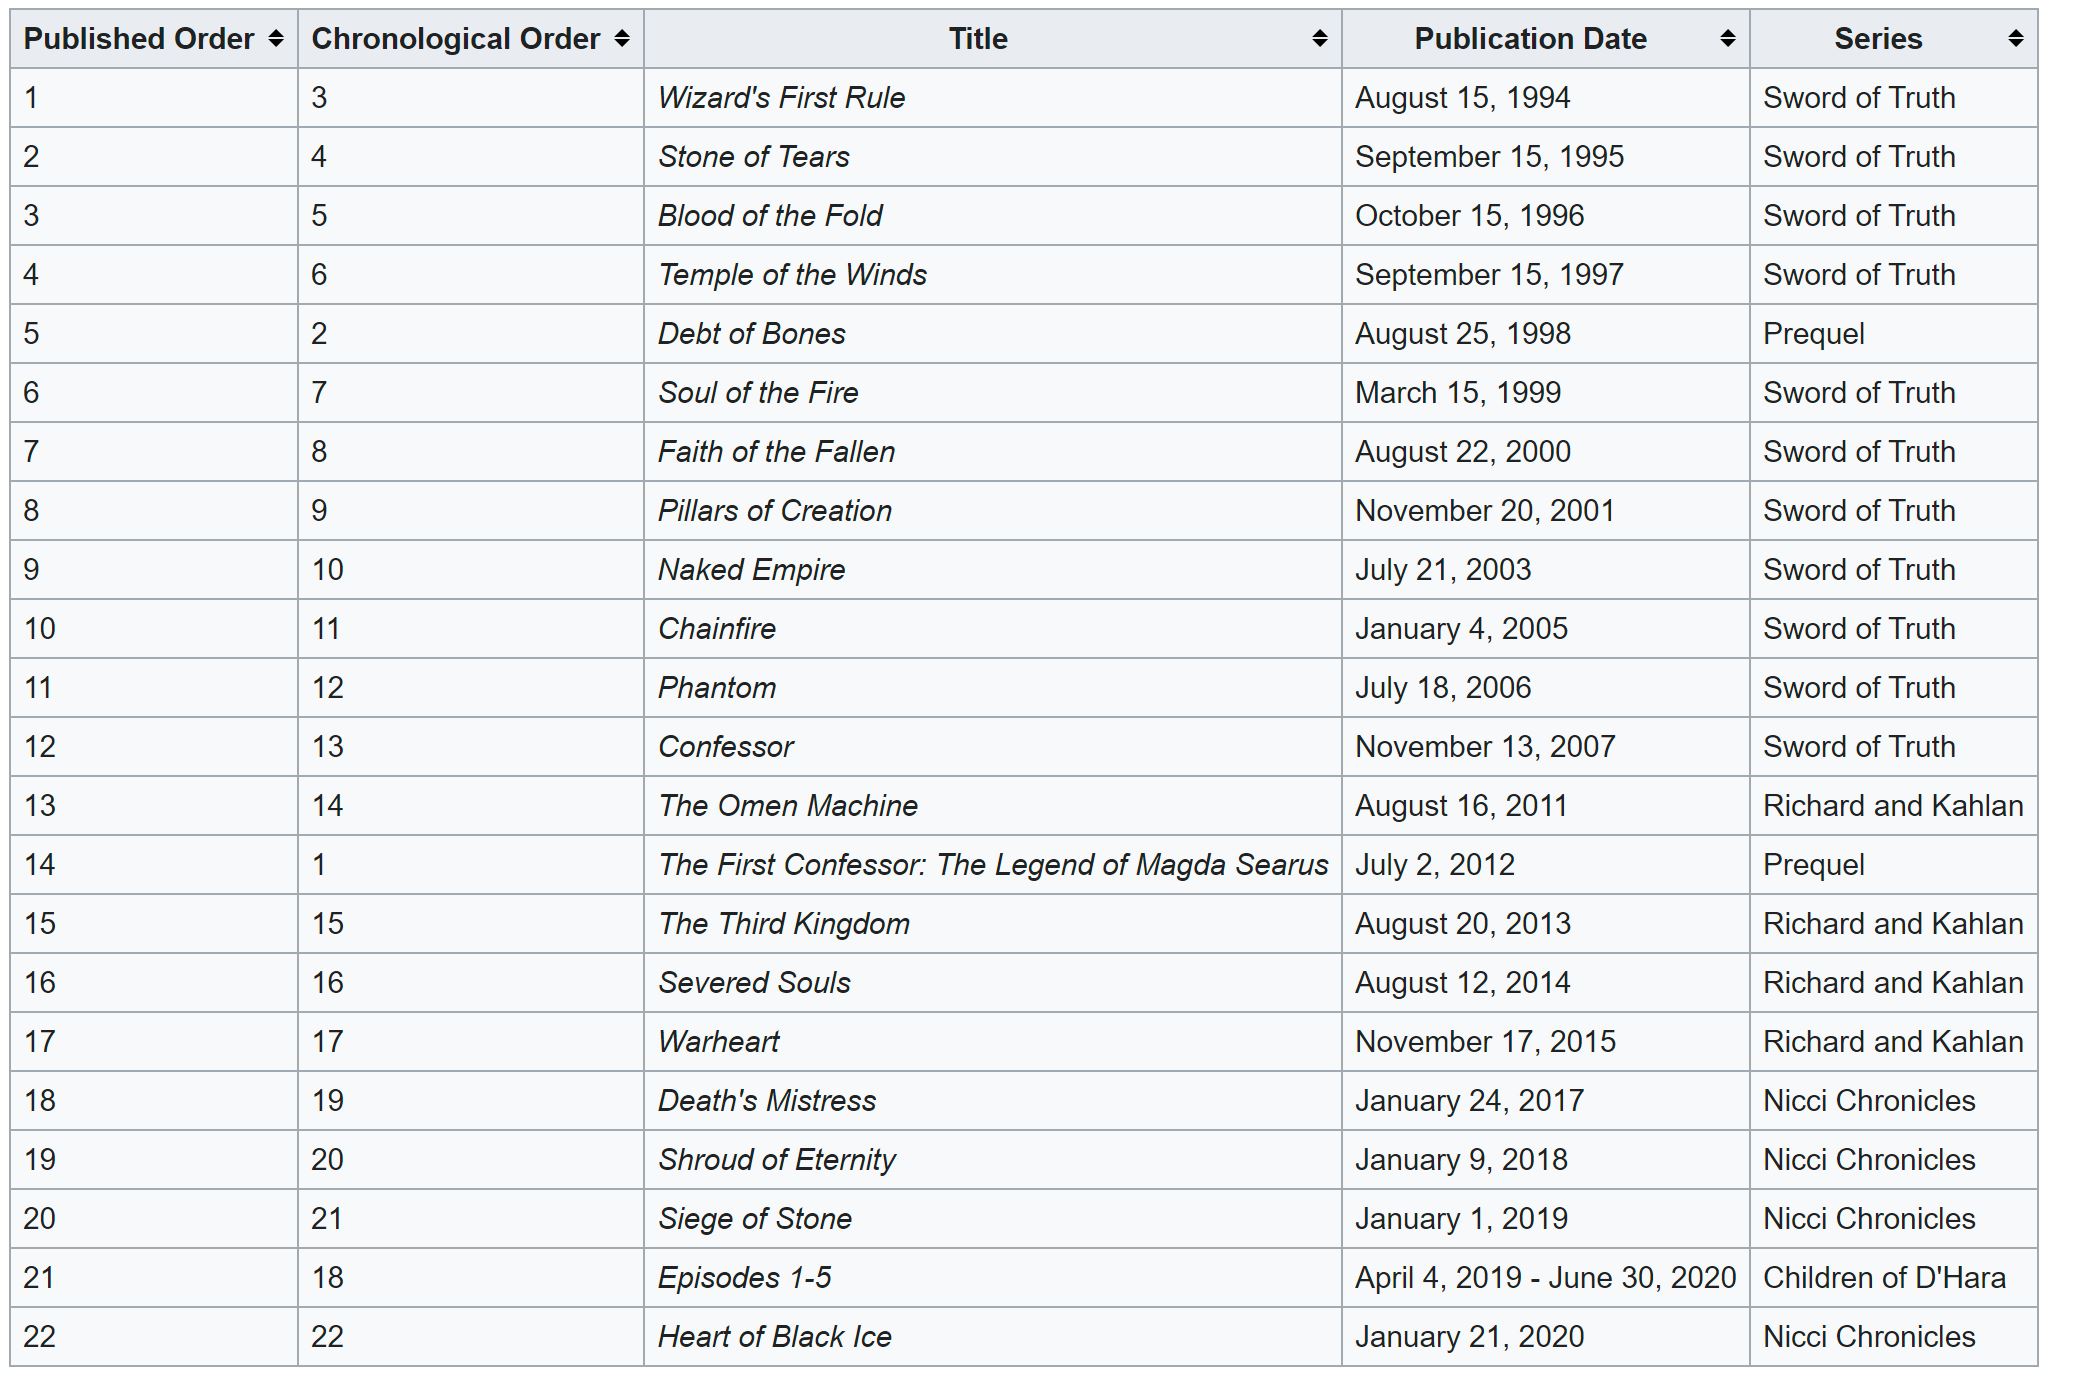Click the Published Order header text

pyautogui.click(x=139, y=39)
